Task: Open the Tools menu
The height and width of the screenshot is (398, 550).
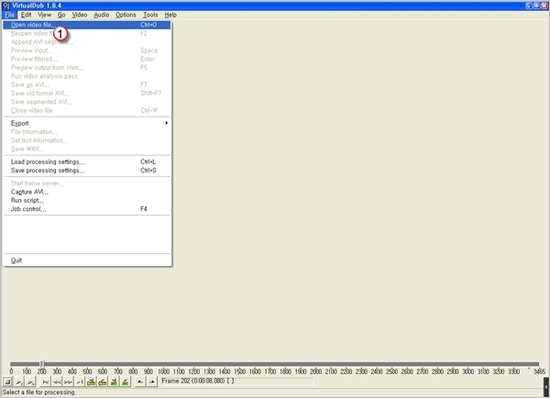Action: pyautogui.click(x=150, y=15)
